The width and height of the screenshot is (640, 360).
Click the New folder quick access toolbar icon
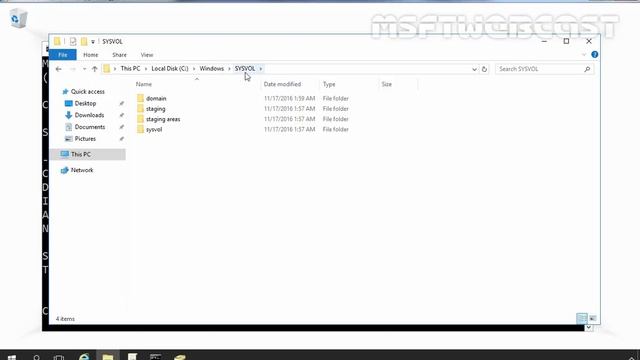pyautogui.click(x=84, y=41)
